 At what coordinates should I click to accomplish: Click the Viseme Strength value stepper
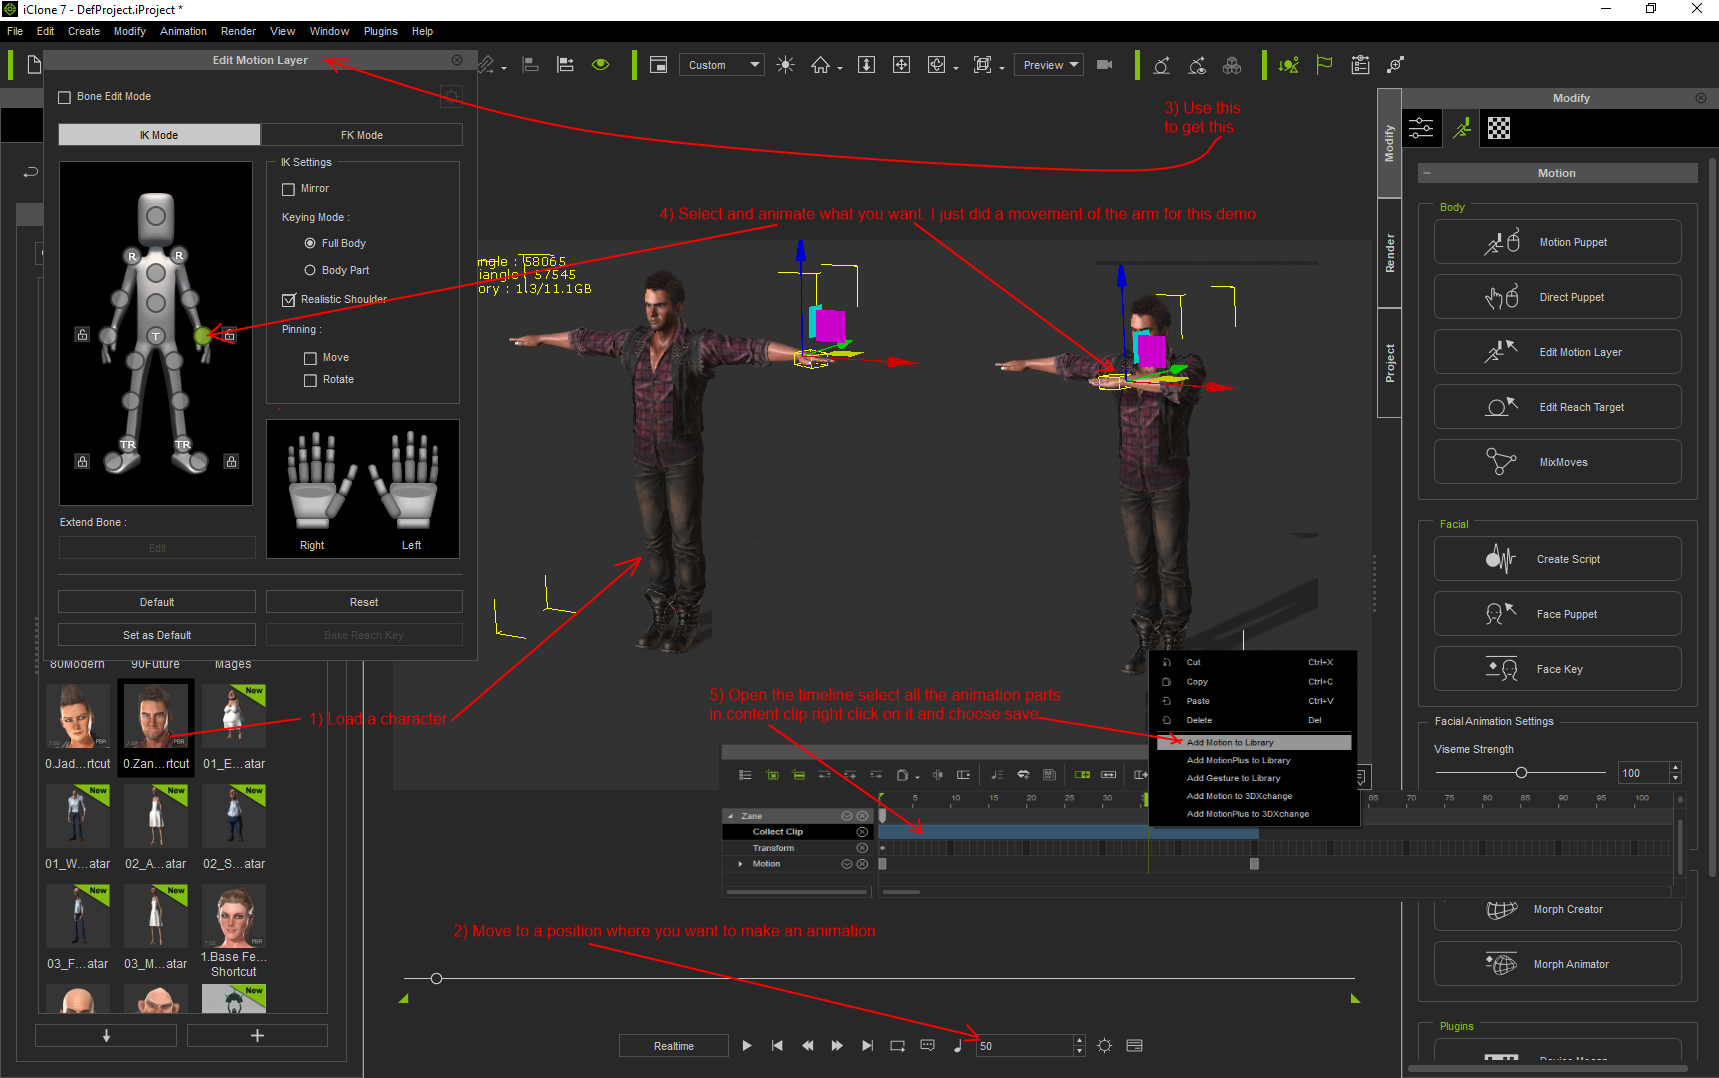1676,773
